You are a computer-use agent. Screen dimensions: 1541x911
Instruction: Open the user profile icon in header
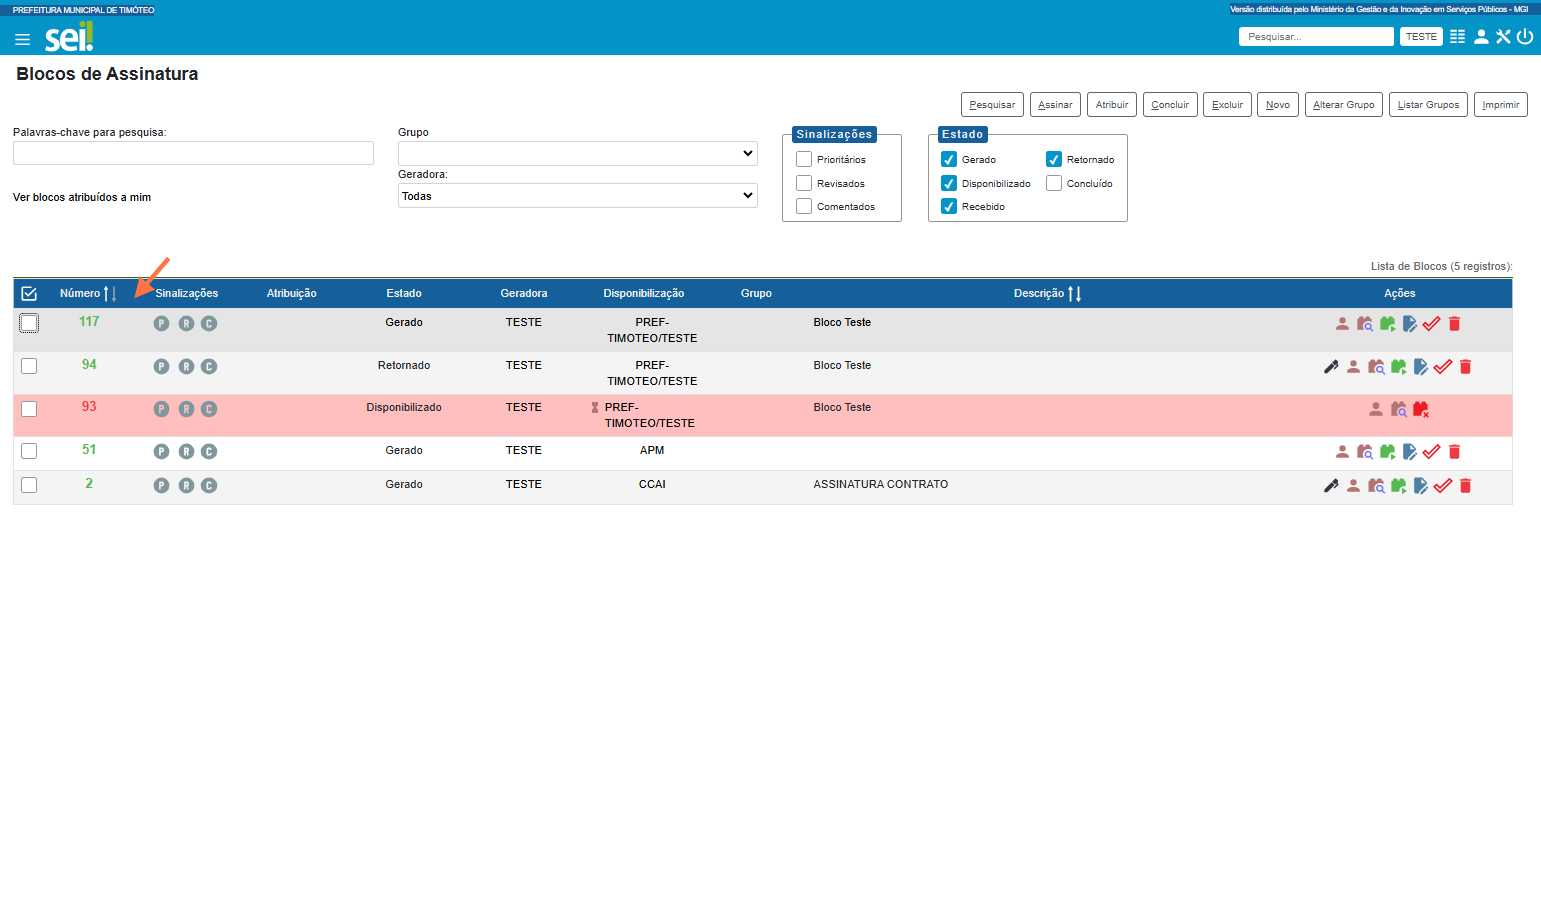click(1481, 37)
